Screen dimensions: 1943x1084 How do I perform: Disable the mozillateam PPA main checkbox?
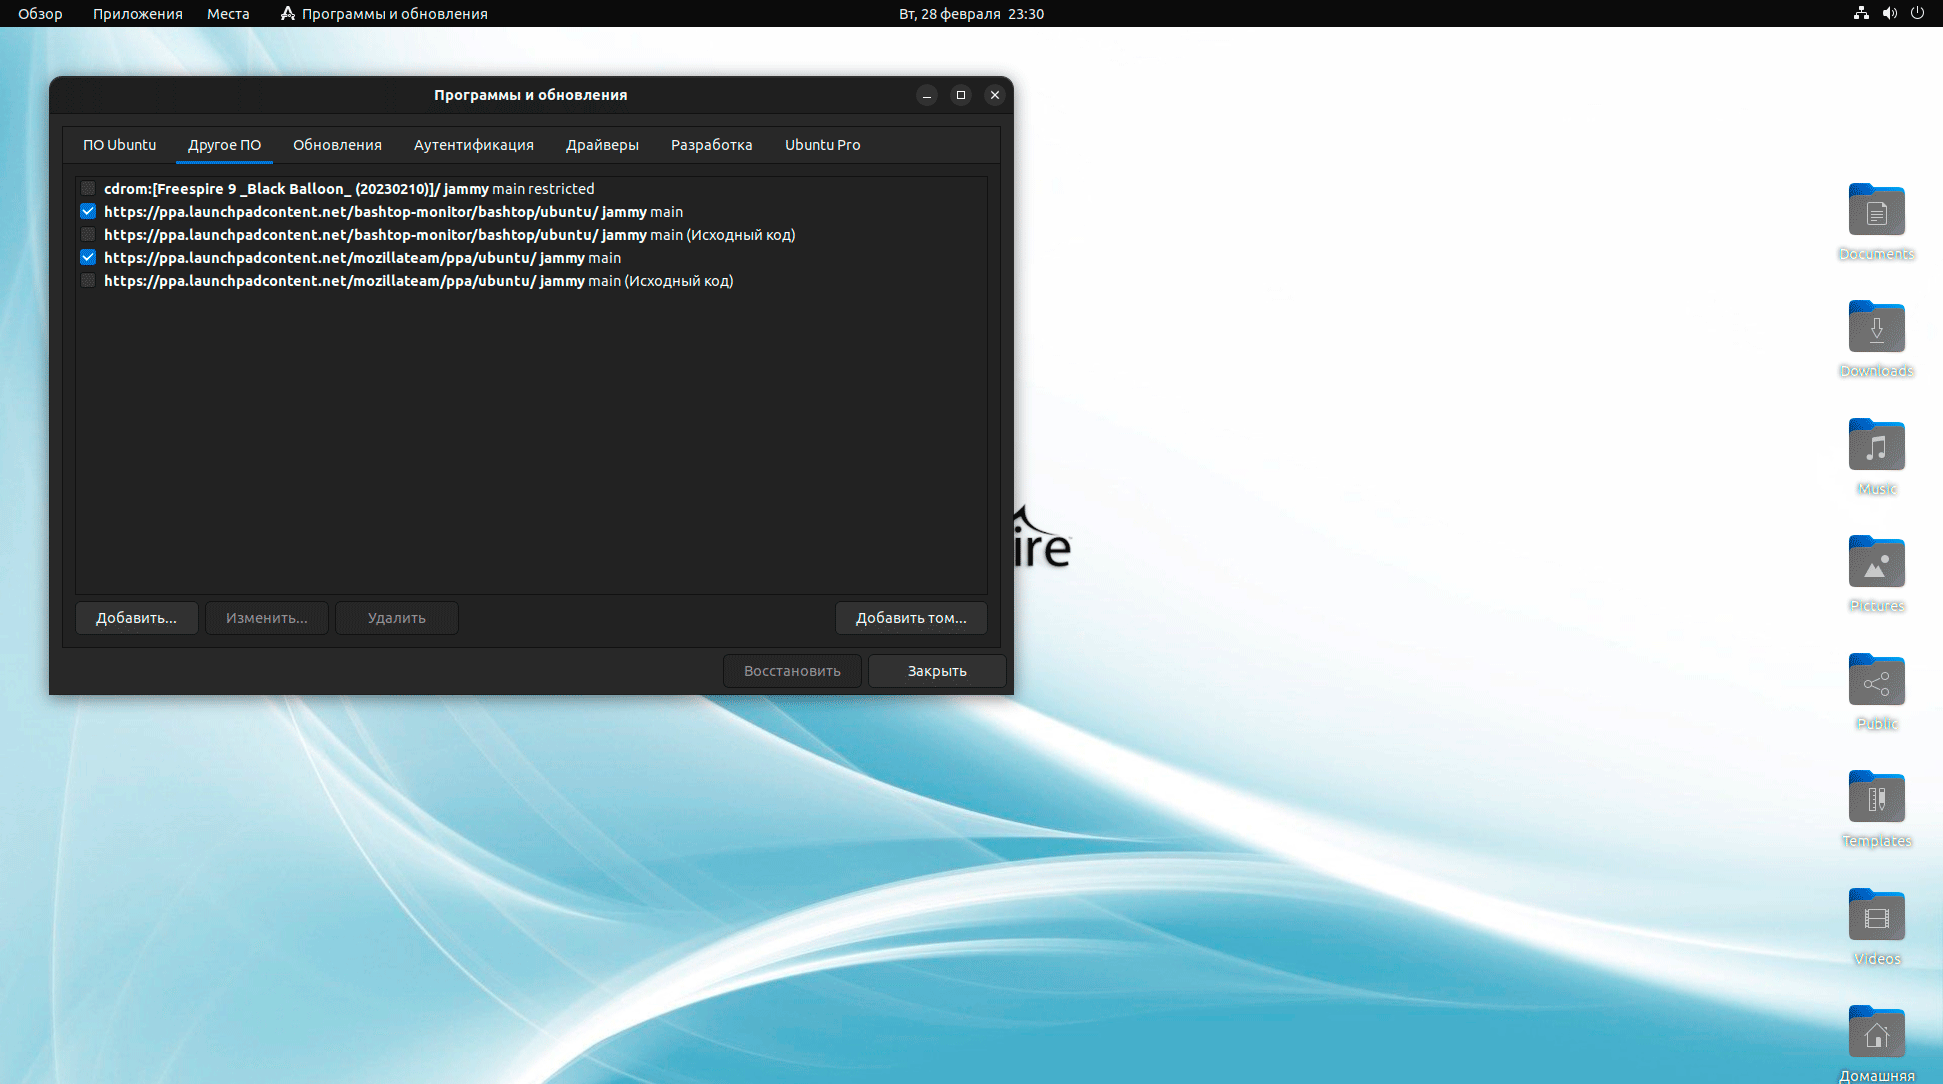(x=88, y=258)
